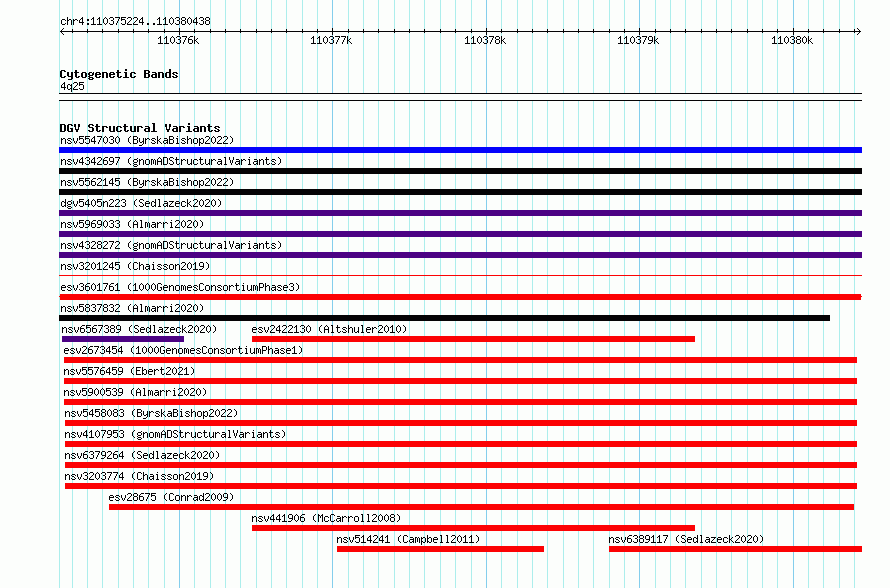Click the right arrowhead of the ruler
The image size is (890, 588).
859,32
